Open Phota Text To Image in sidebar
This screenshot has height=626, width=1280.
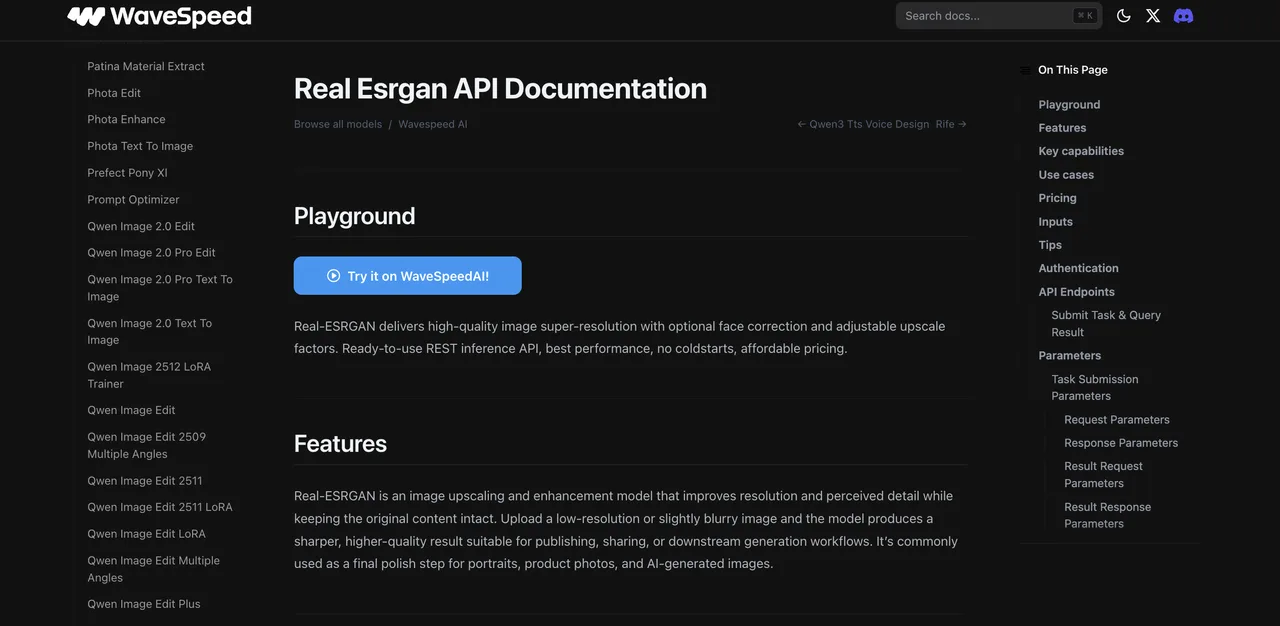point(140,146)
